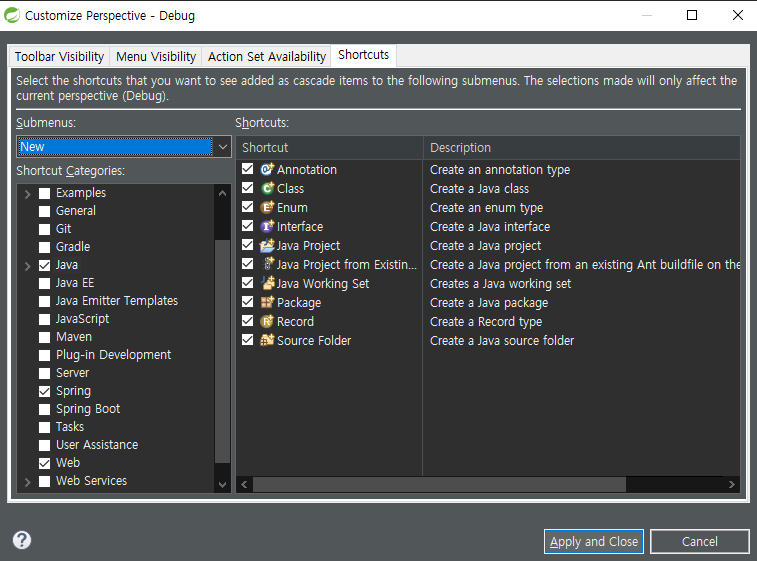Viewport: 757px width, 561px height.
Task: Enable the Java EE category checkbox
Action: click(x=44, y=283)
